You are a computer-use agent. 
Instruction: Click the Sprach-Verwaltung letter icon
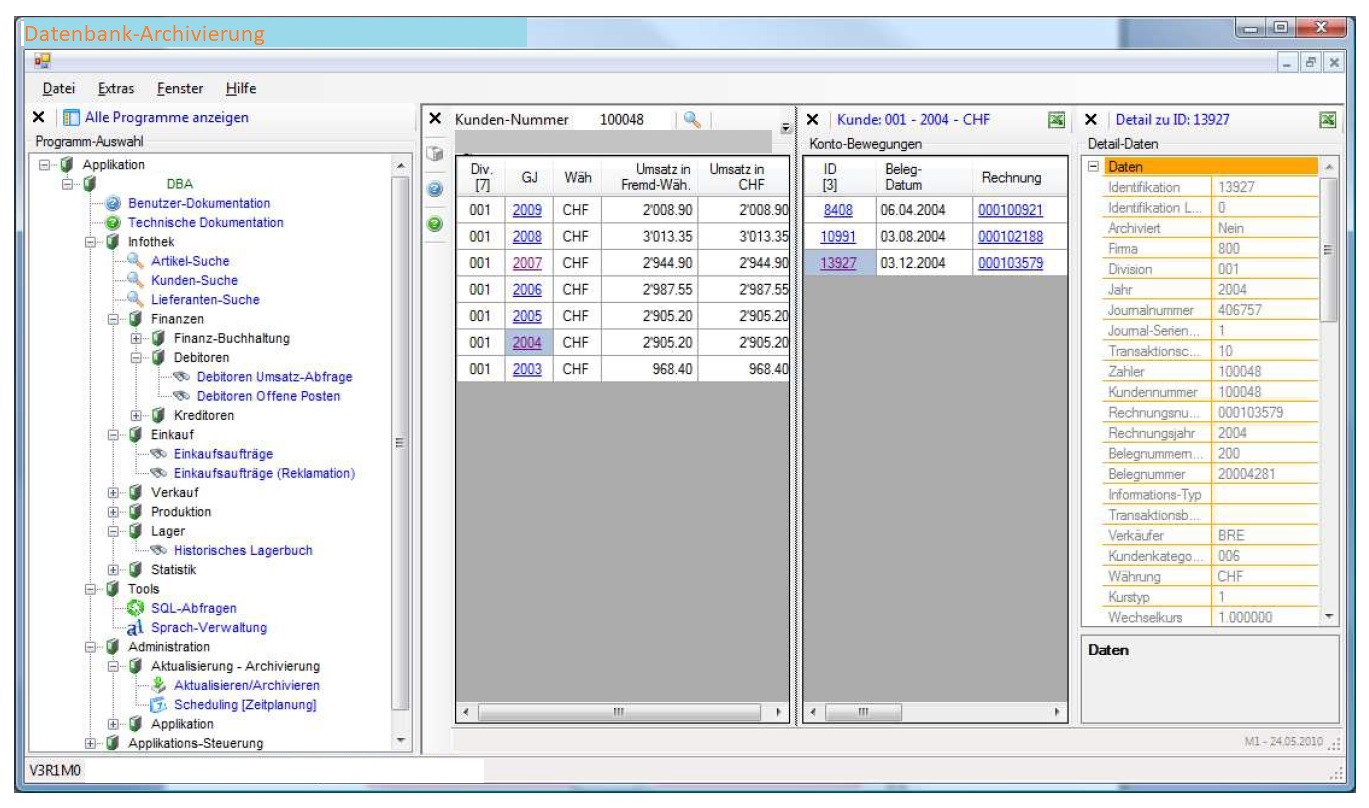coord(136,628)
